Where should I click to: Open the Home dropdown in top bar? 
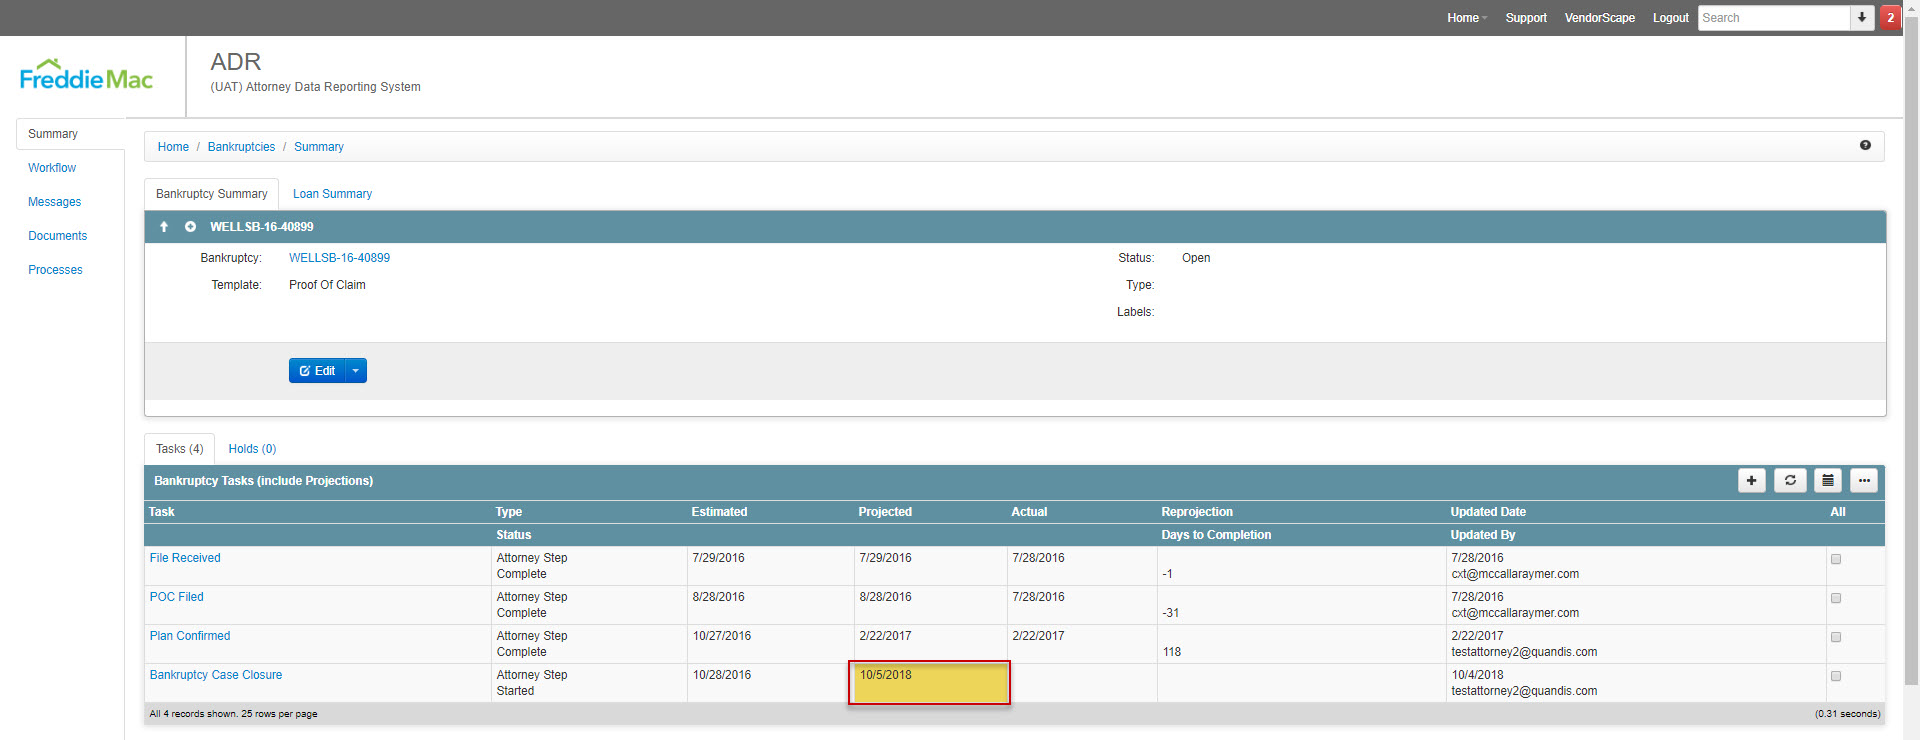pos(1467,18)
